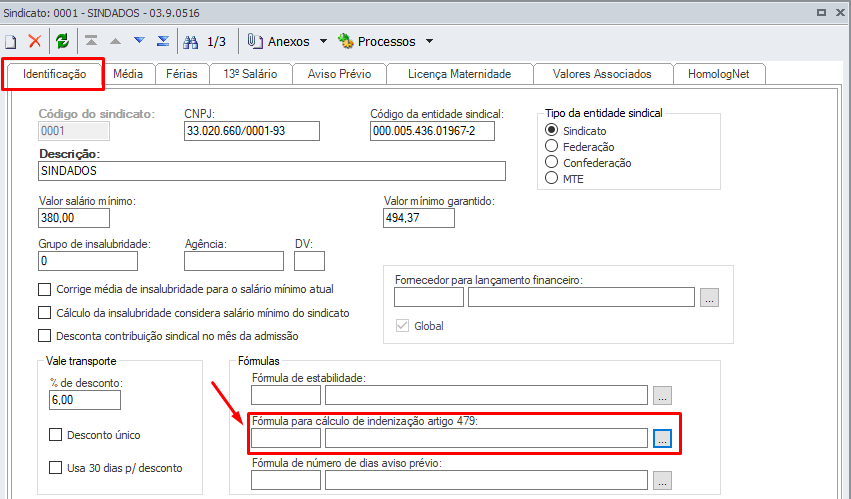This screenshot has width=851, height=499.
Task: Delete record using the red X icon
Action: tap(35, 41)
